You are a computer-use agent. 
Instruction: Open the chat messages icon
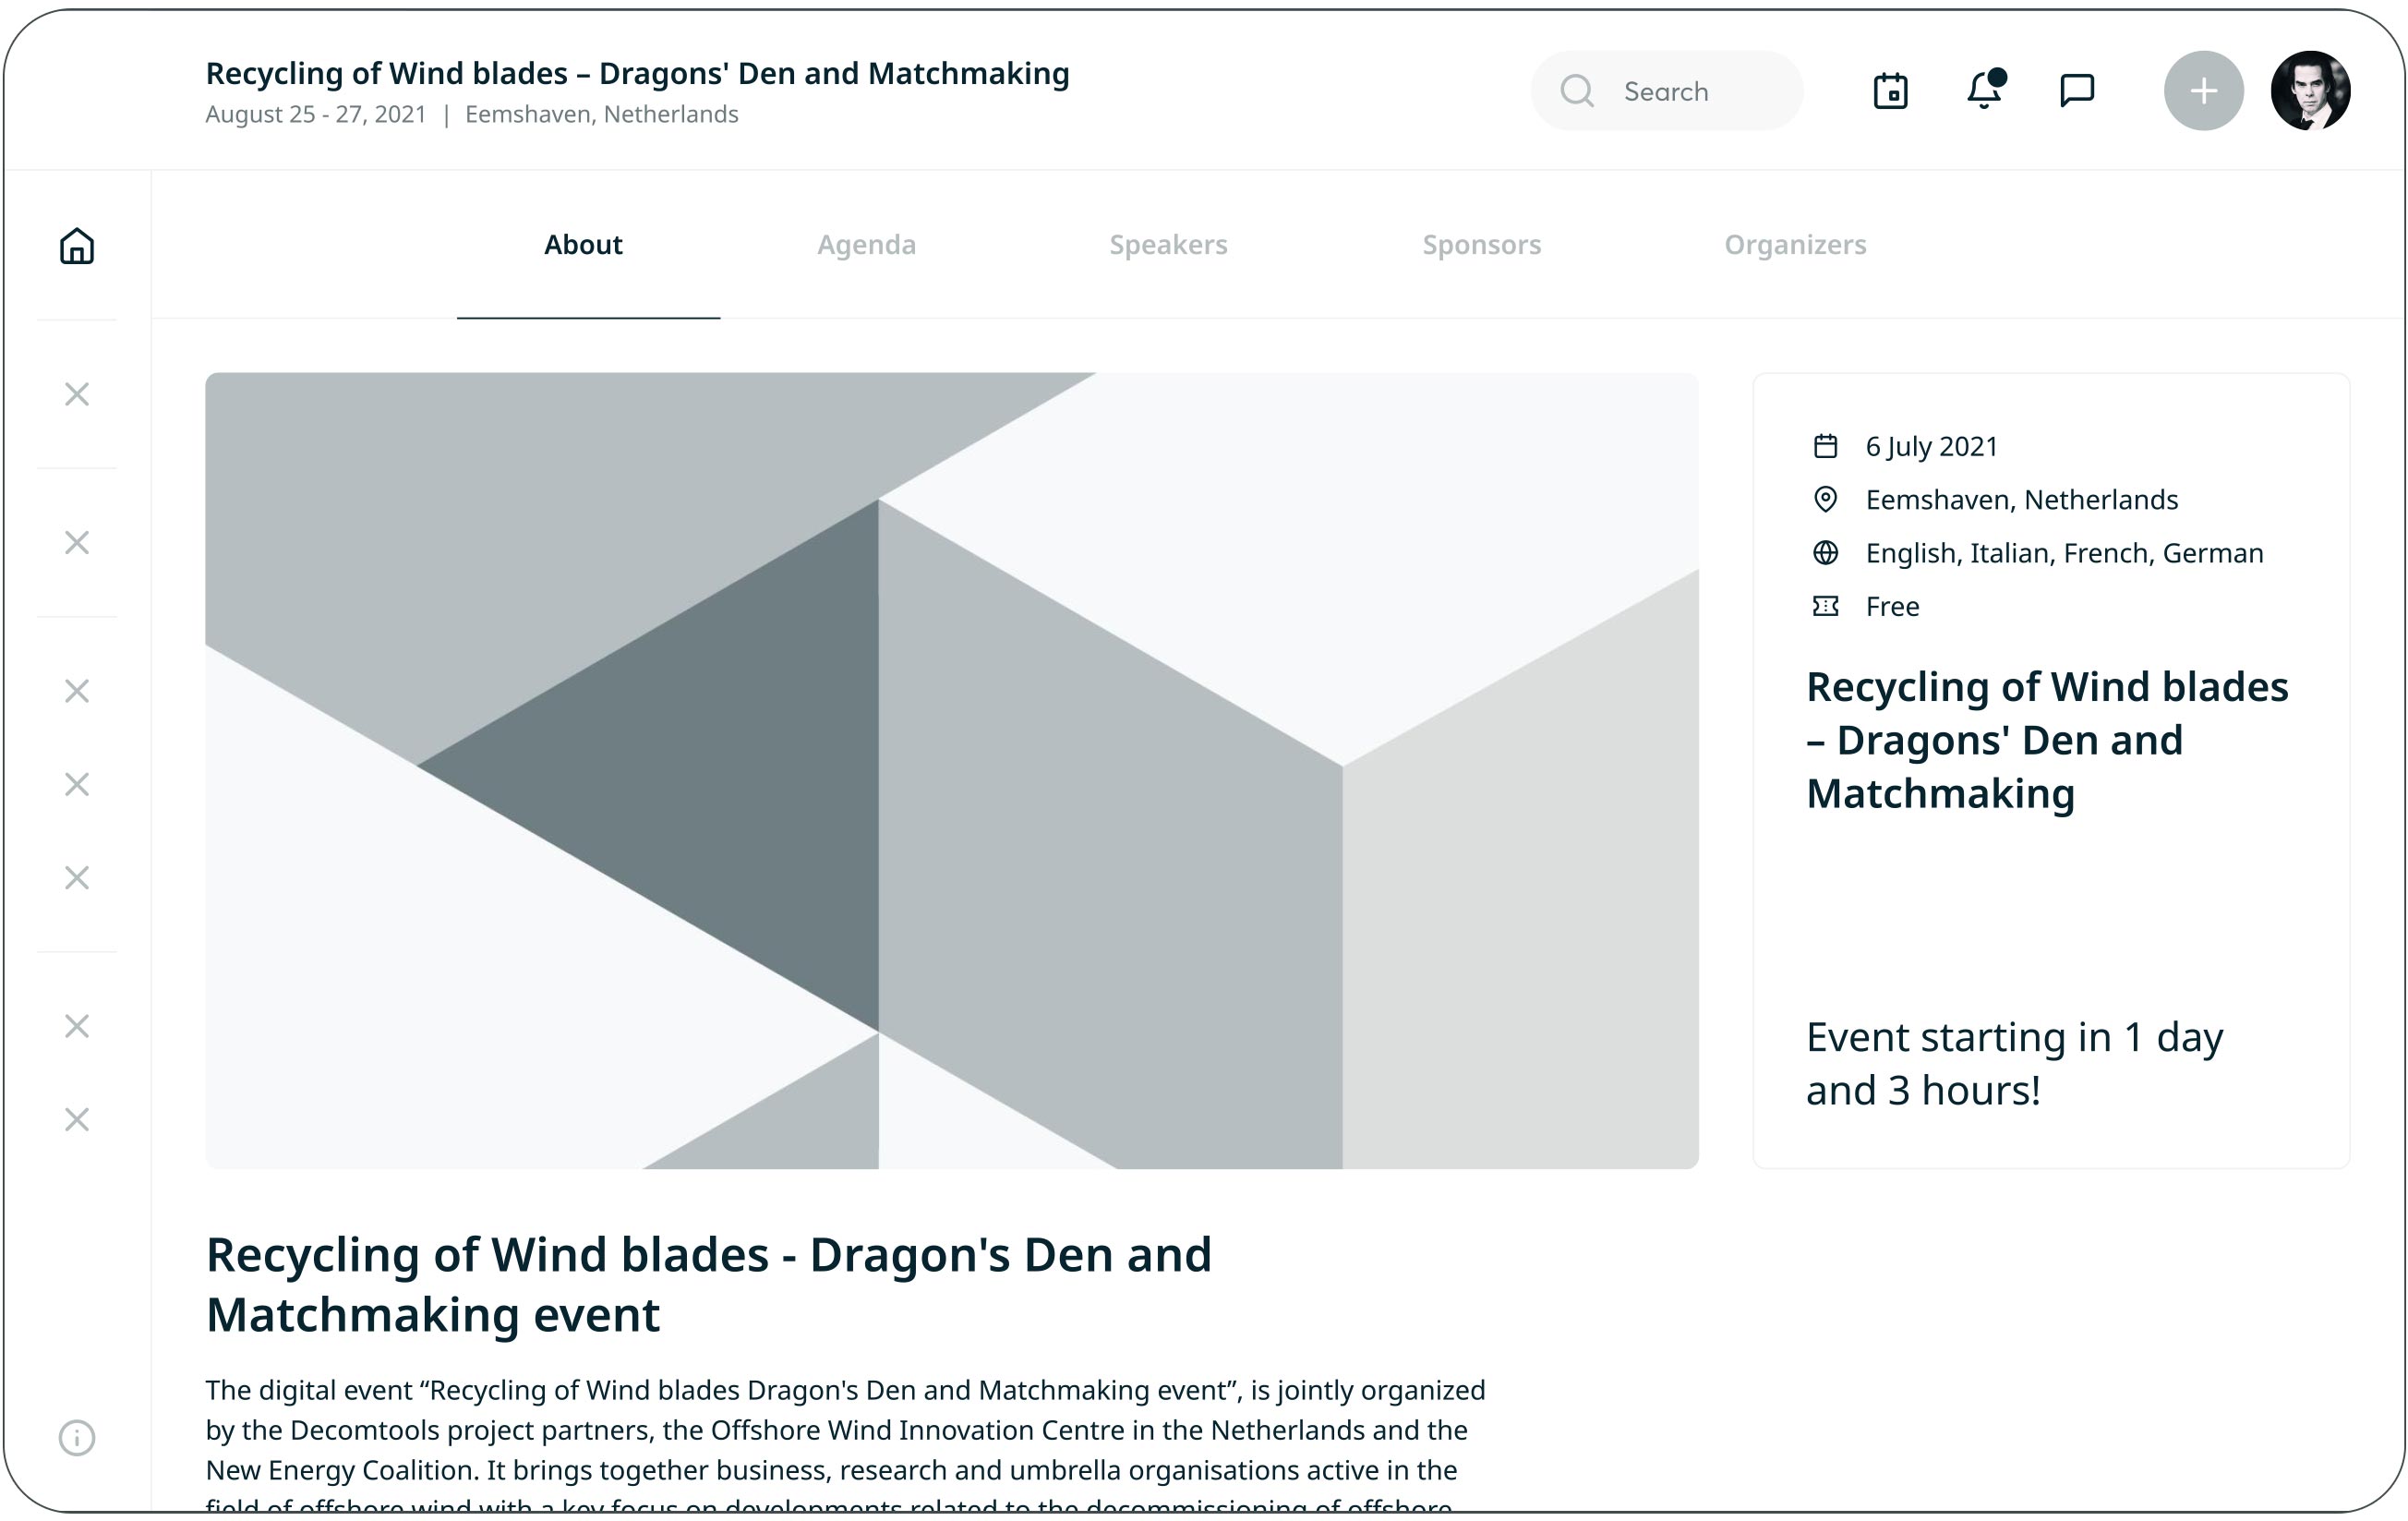(x=2077, y=91)
